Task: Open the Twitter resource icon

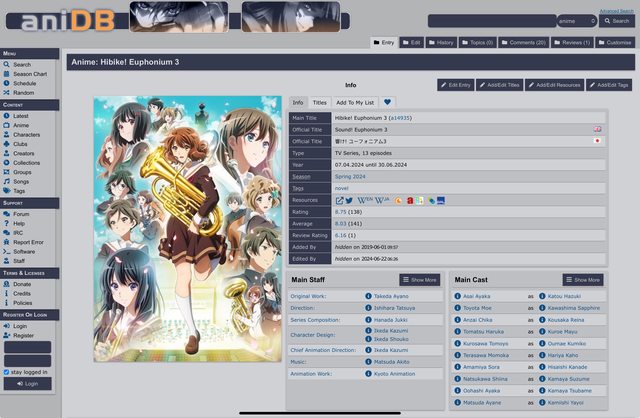Action: click(349, 200)
